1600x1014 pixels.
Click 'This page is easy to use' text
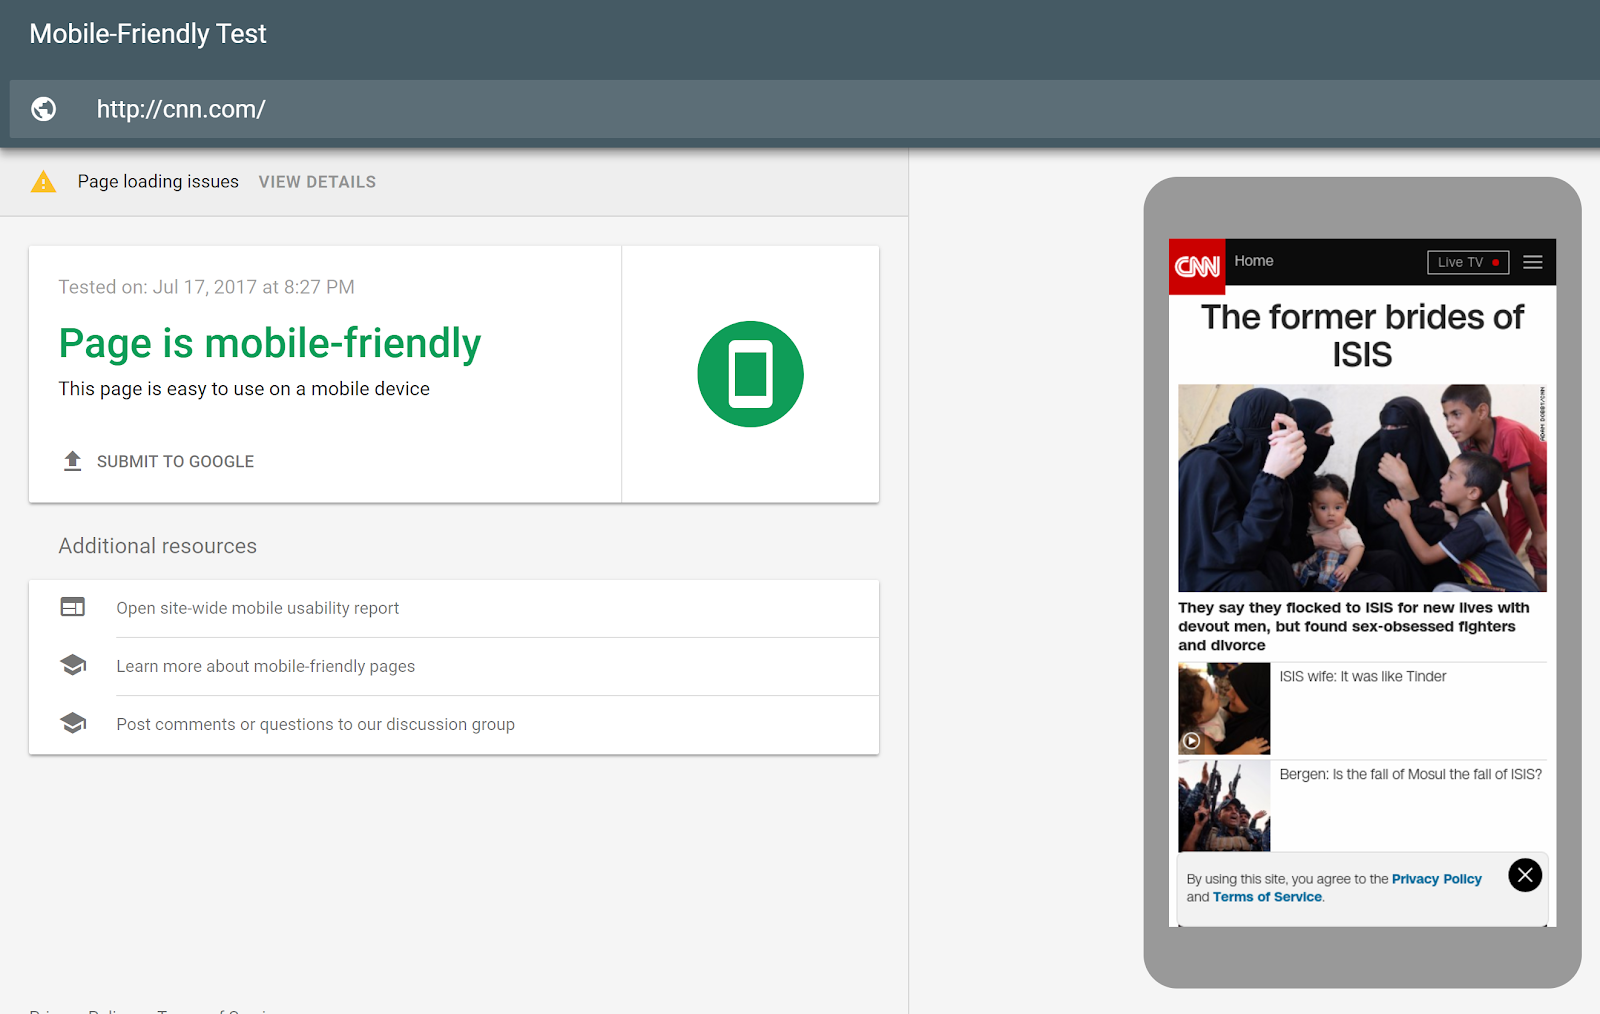(244, 389)
